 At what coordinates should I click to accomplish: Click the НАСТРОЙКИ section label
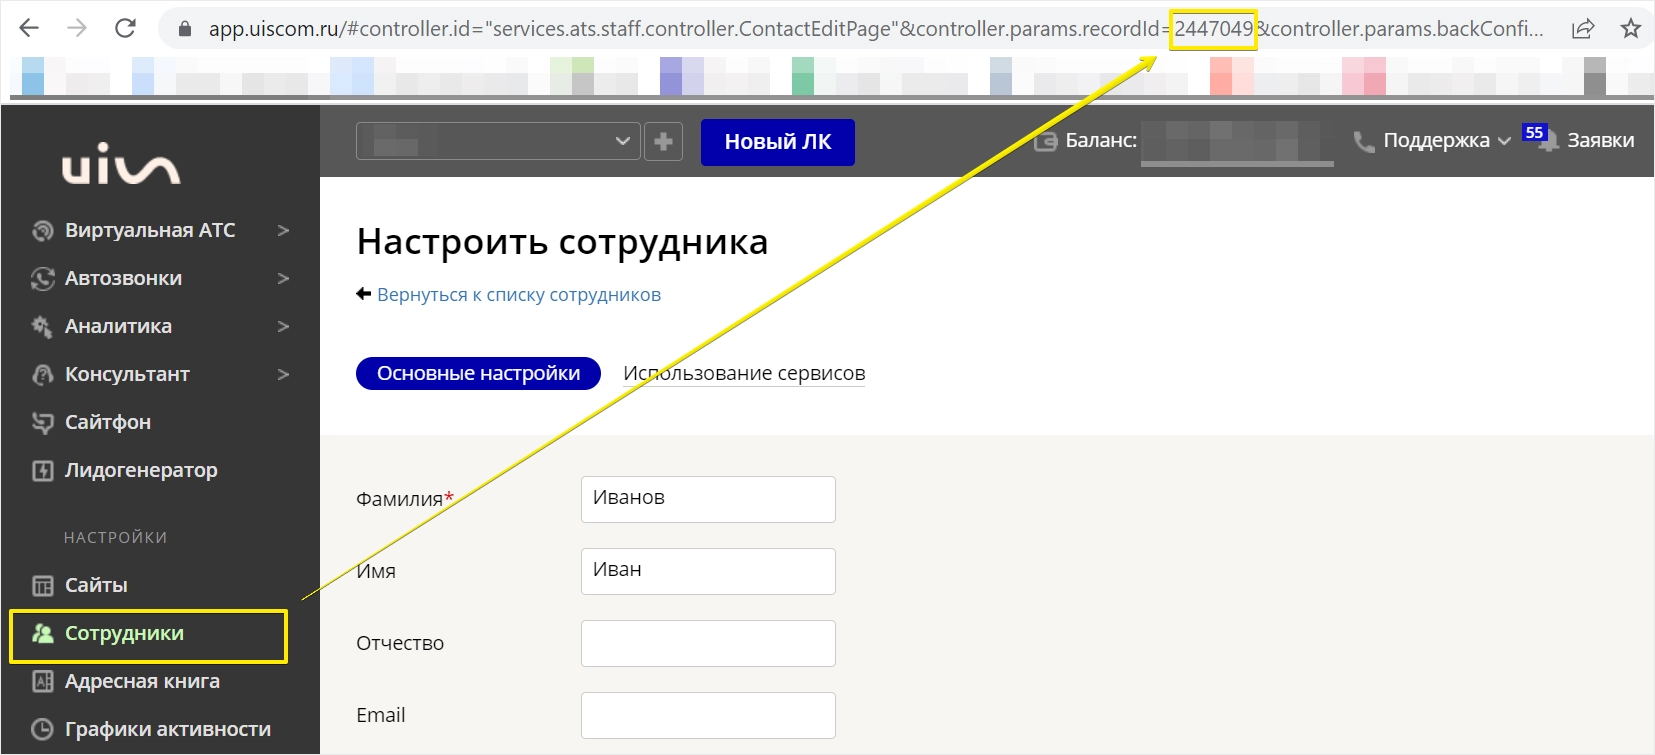coord(116,537)
